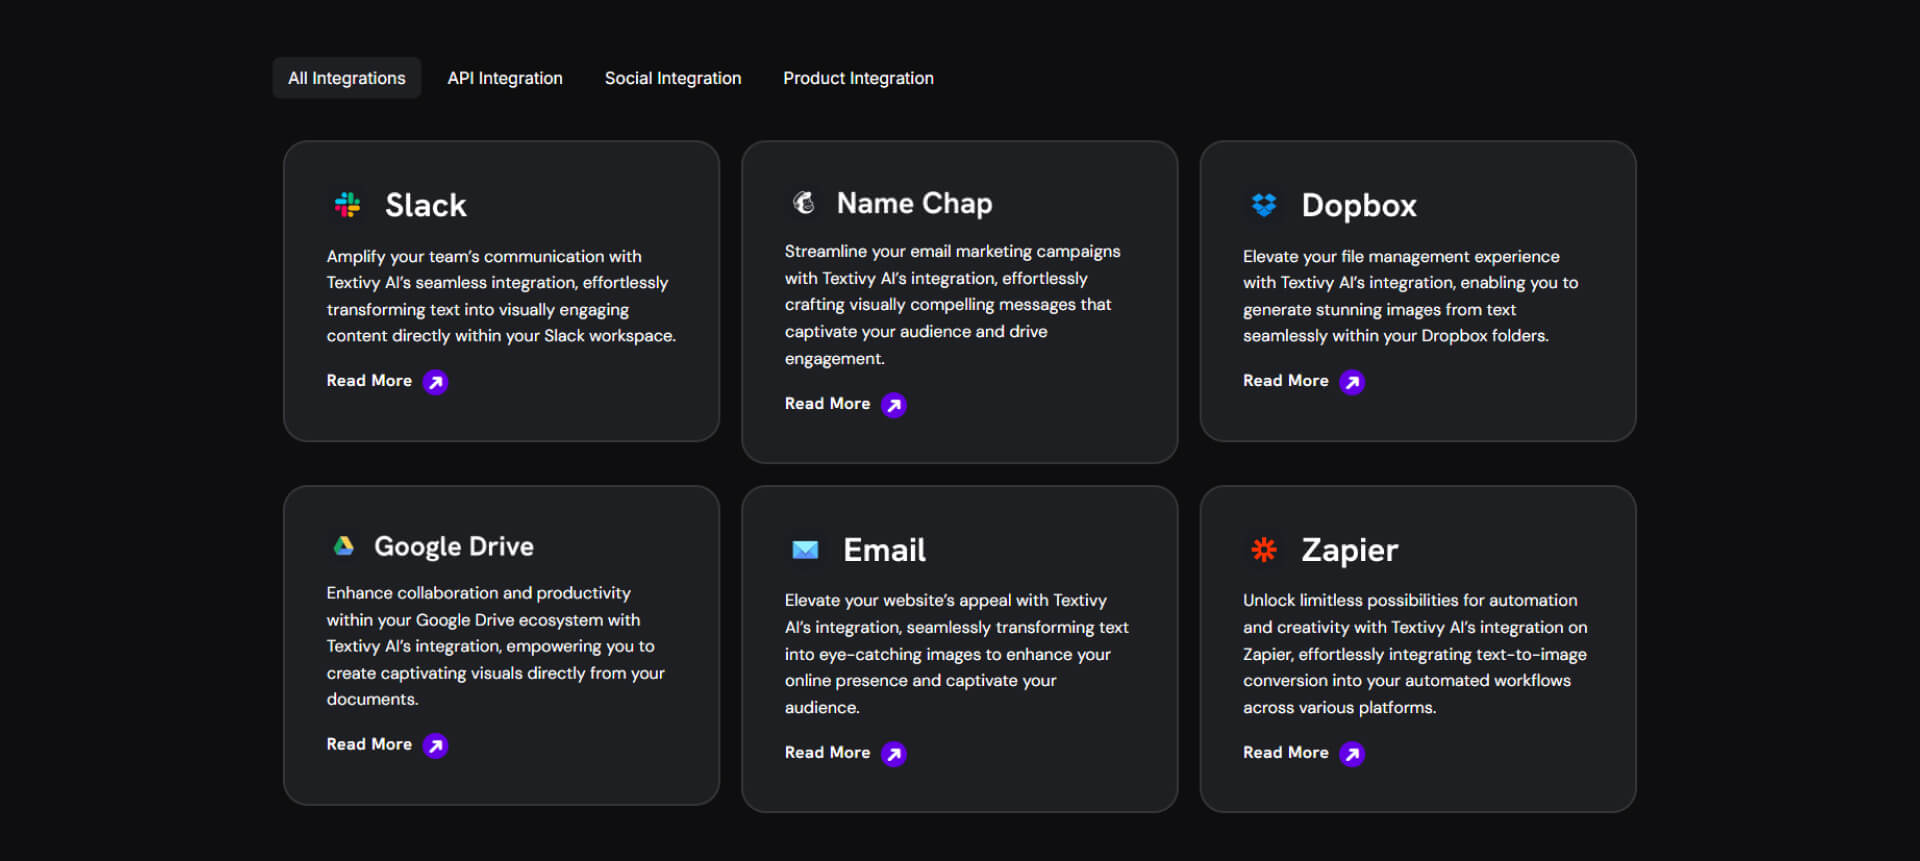Click the purple arrow icon in Email card
The image size is (1920, 861).
point(894,754)
